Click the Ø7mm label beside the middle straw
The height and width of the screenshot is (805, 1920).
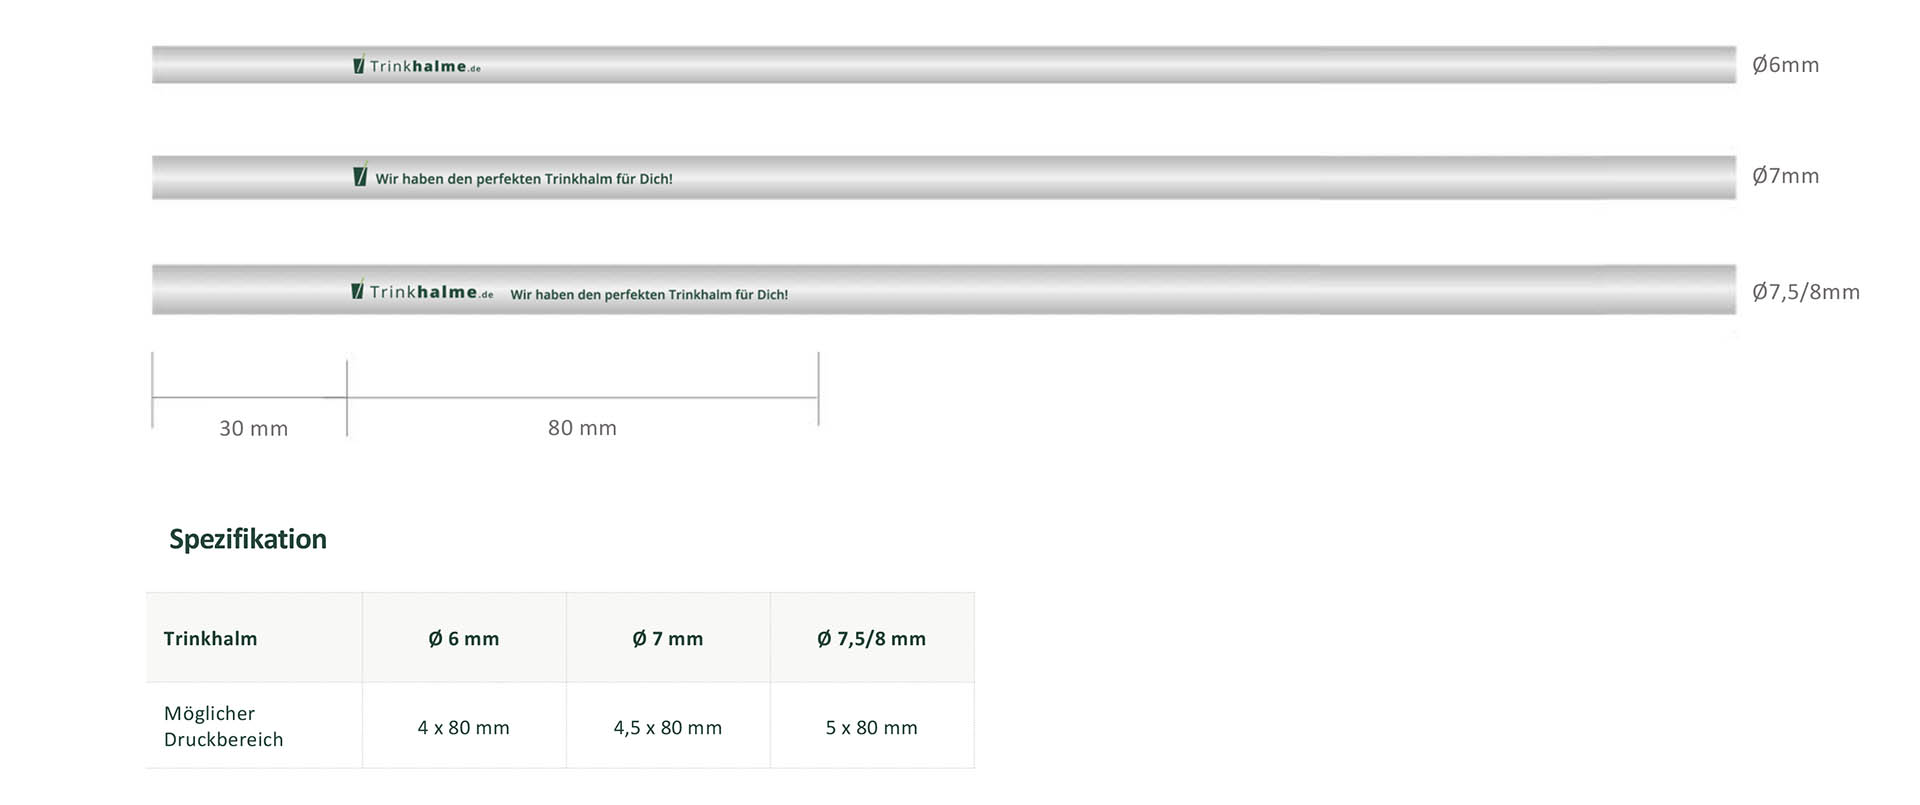(1785, 176)
